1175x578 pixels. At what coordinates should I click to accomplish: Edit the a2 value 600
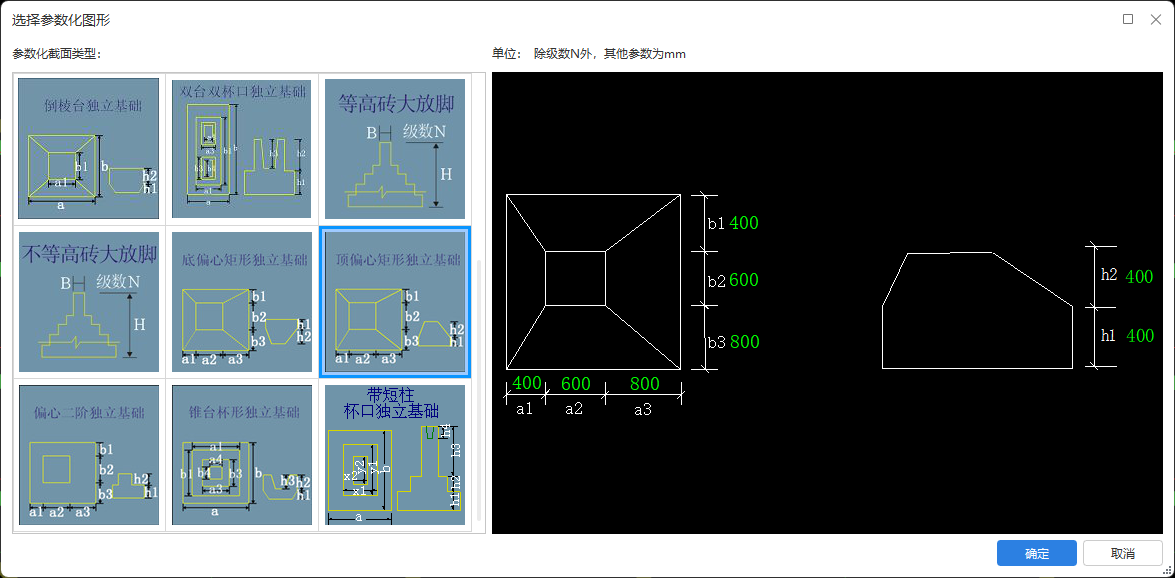[x=576, y=384]
